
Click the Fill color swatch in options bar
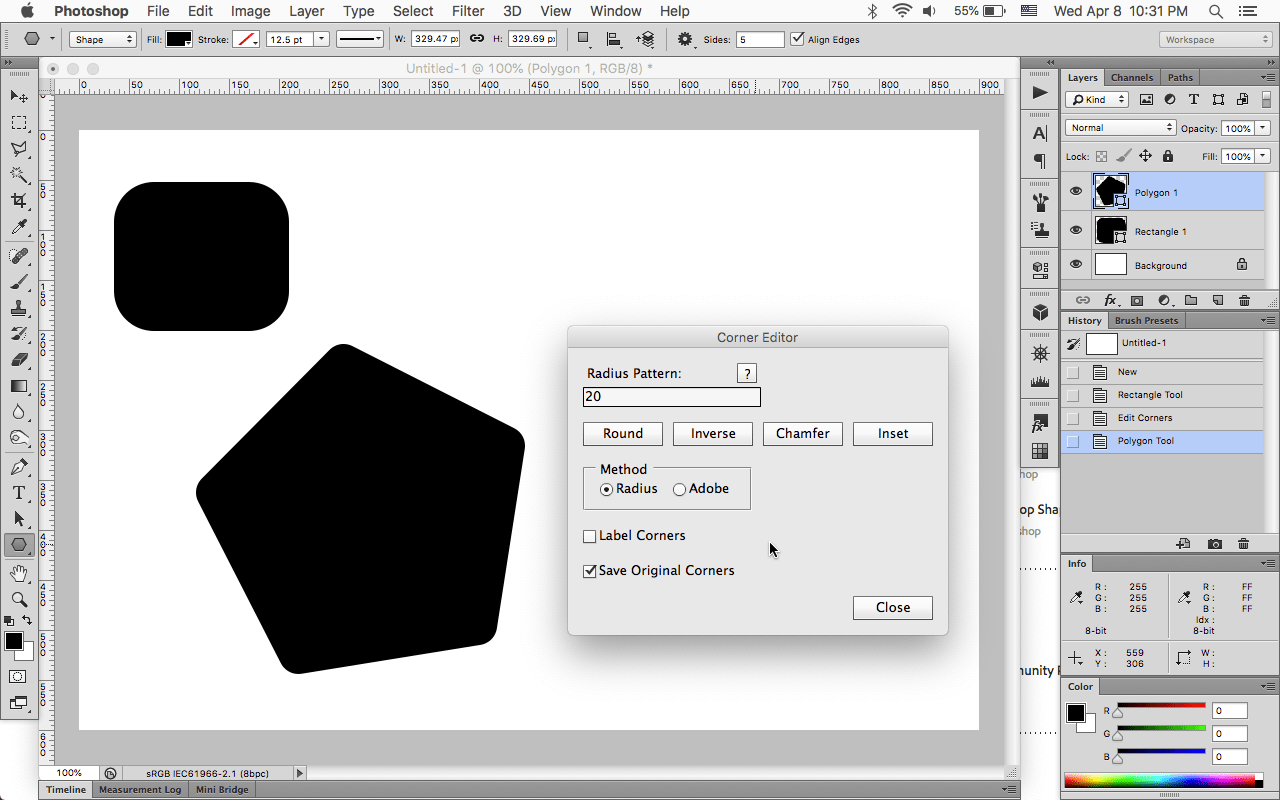(180, 38)
